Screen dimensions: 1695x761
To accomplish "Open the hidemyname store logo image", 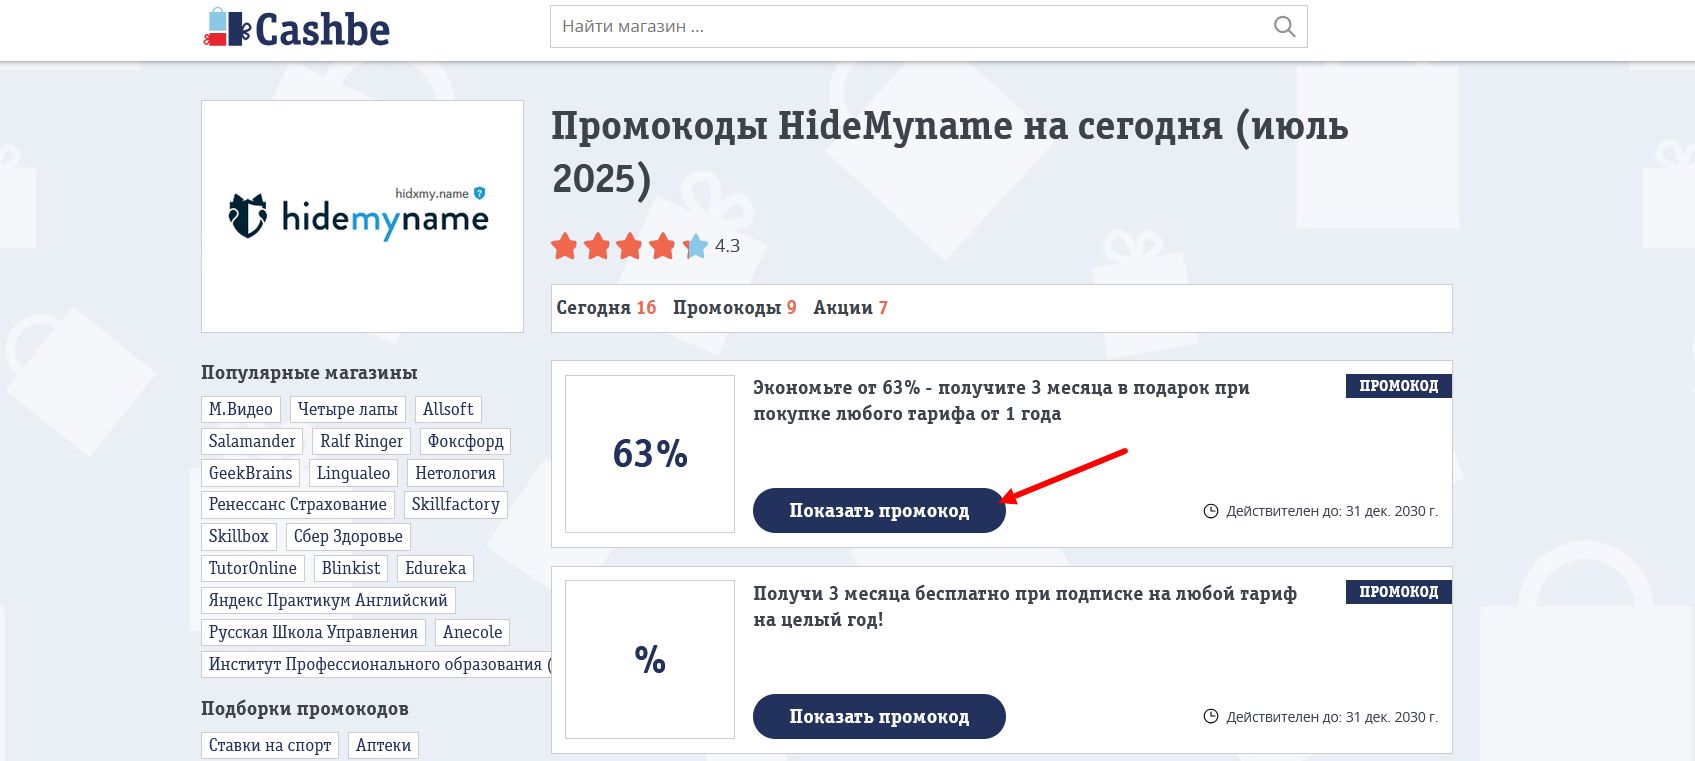I will point(362,216).
